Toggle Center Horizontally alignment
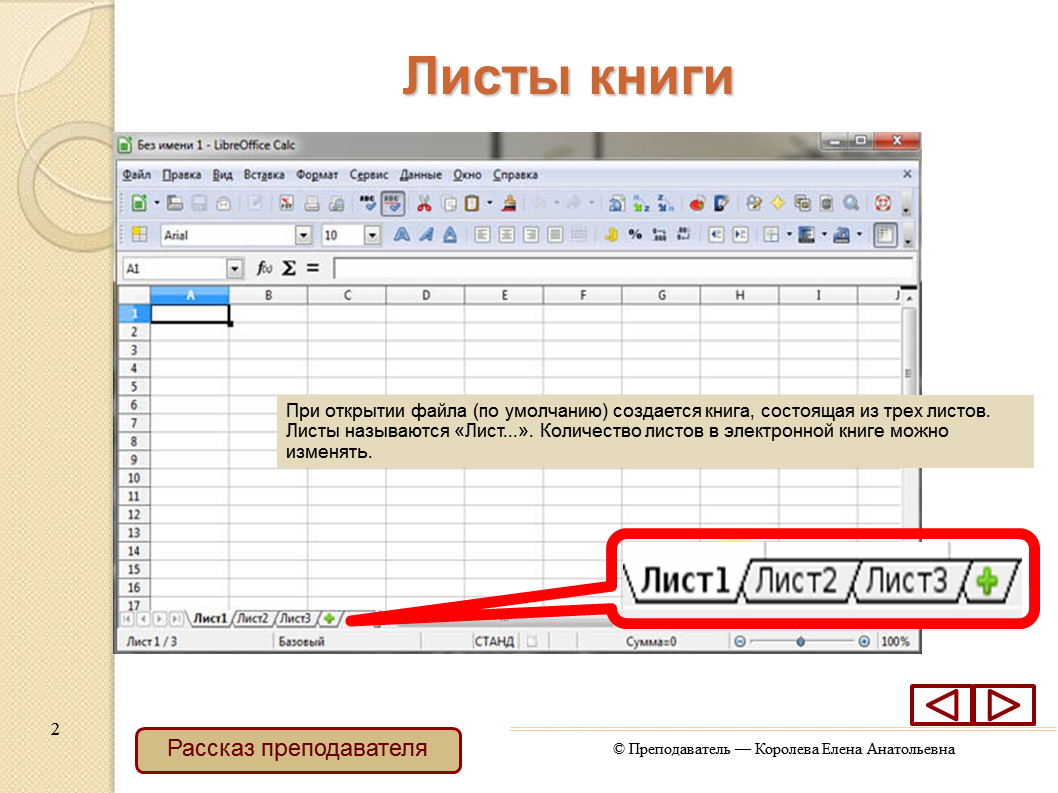1058x793 pixels. 506,235
